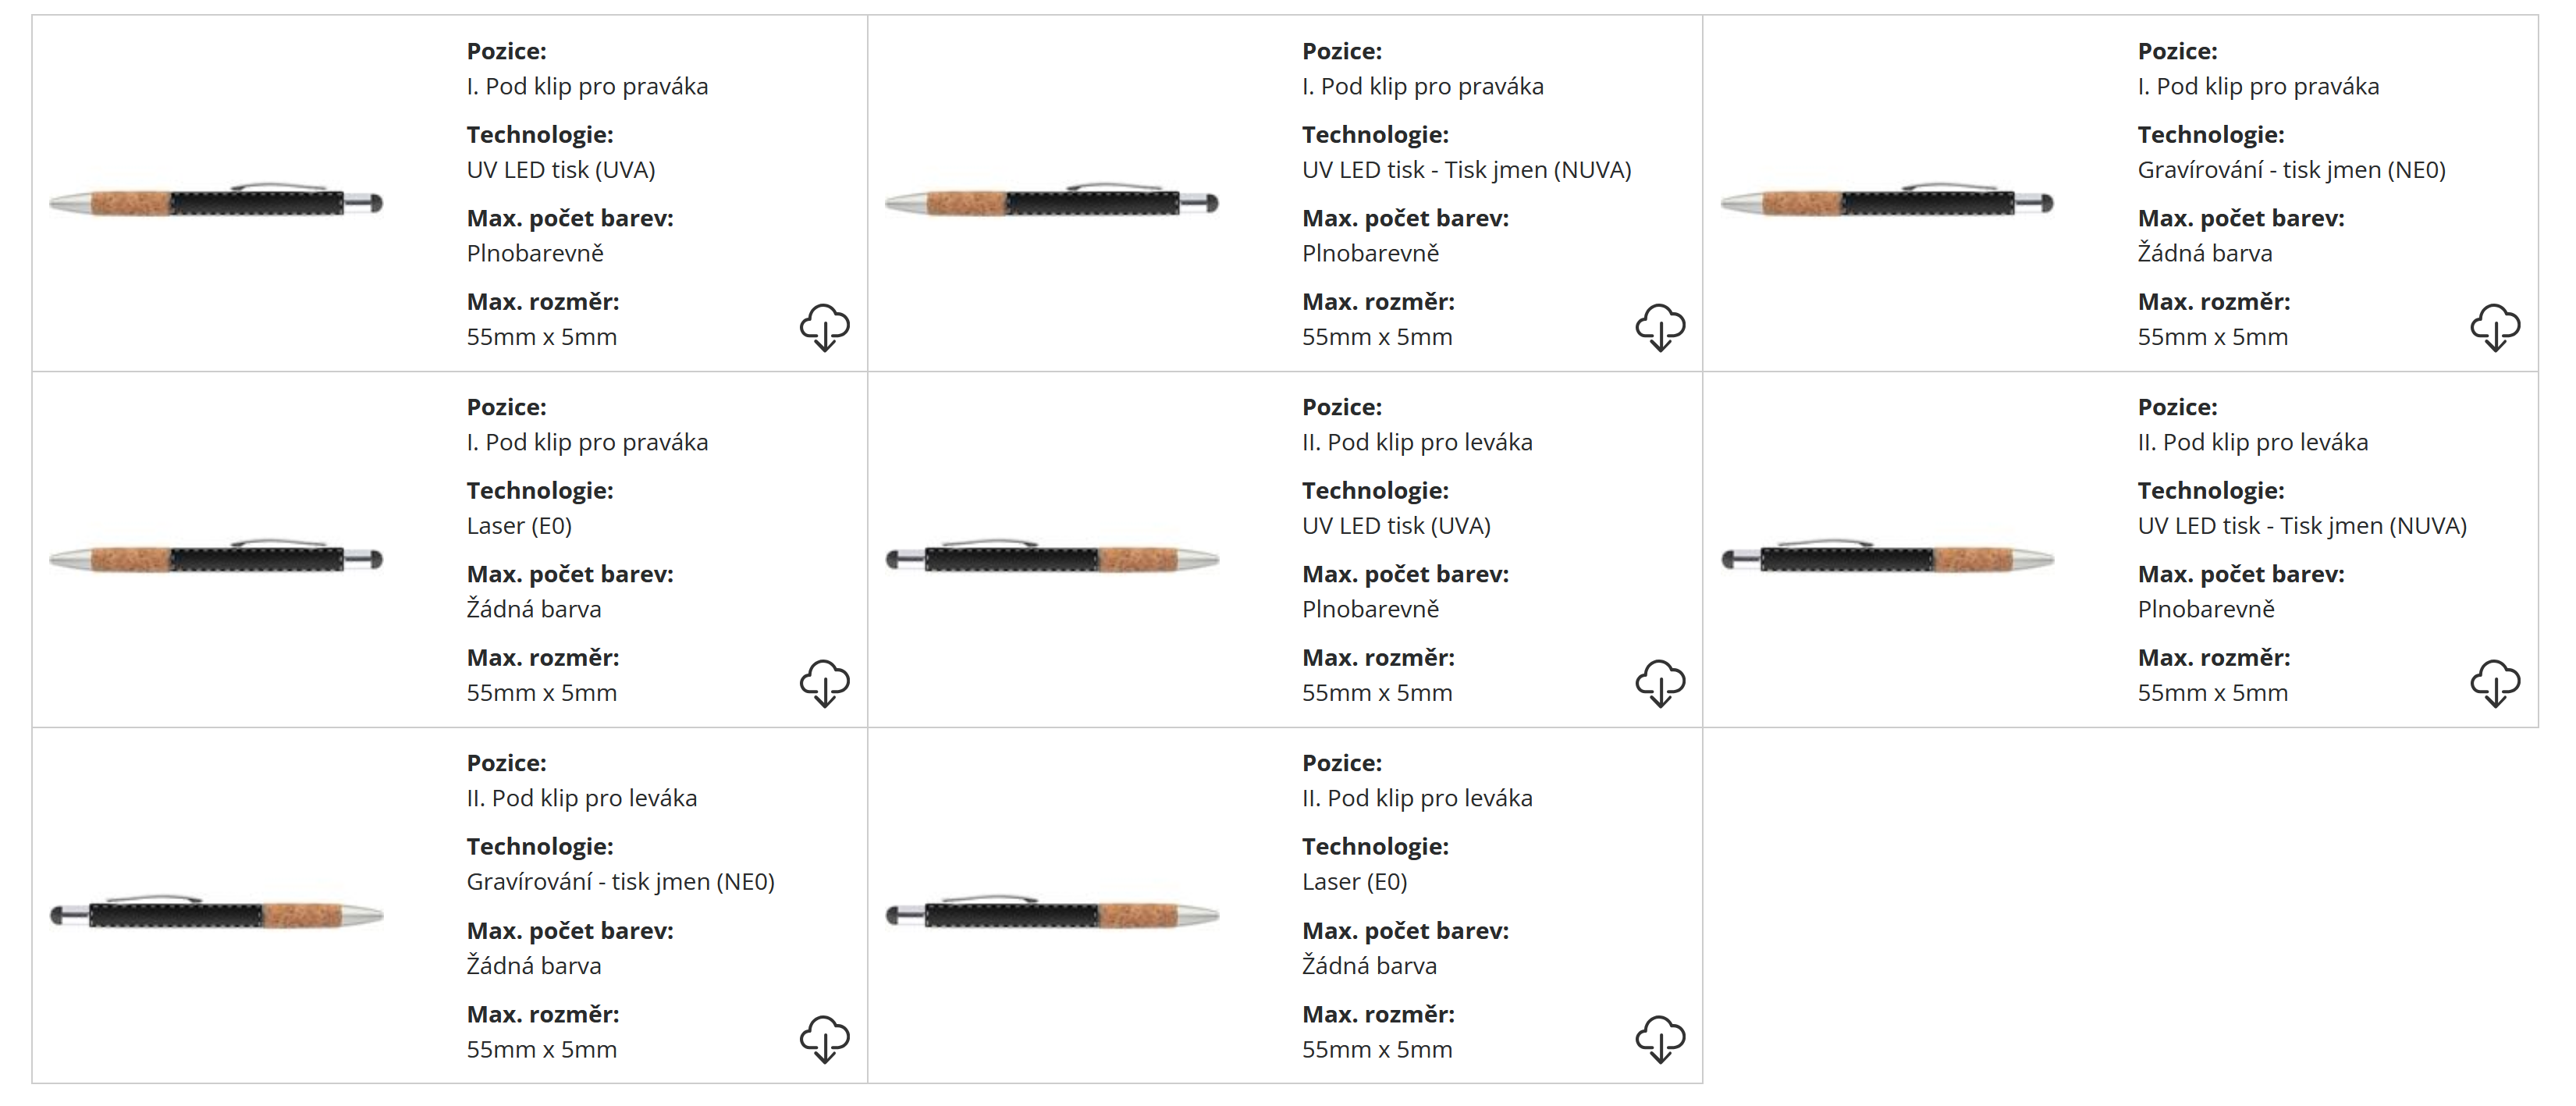The width and height of the screenshot is (2576, 1106).
Task: Open pen image for leváka Gravírování (NE0)
Action: [216, 914]
